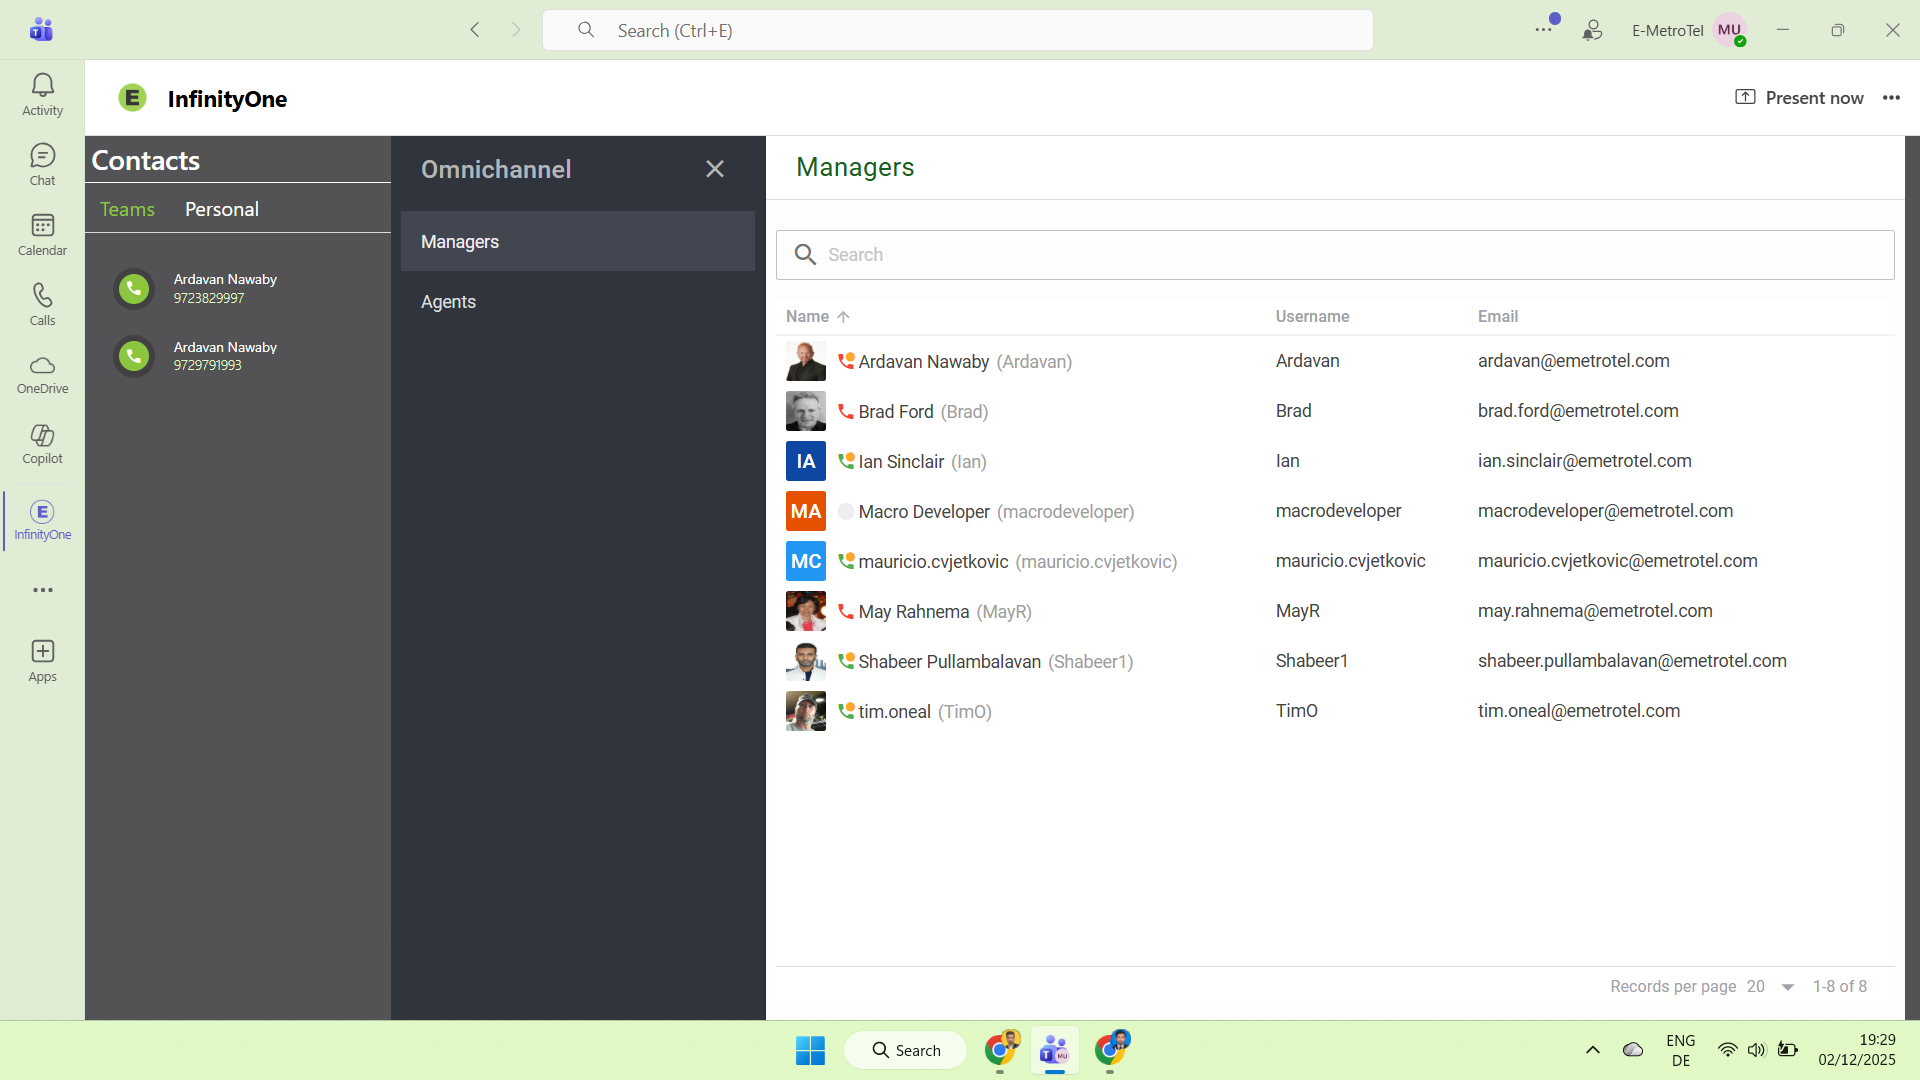The image size is (1920, 1080).
Task: Expand more apps ellipsis in sidebar
Action: (x=42, y=590)
